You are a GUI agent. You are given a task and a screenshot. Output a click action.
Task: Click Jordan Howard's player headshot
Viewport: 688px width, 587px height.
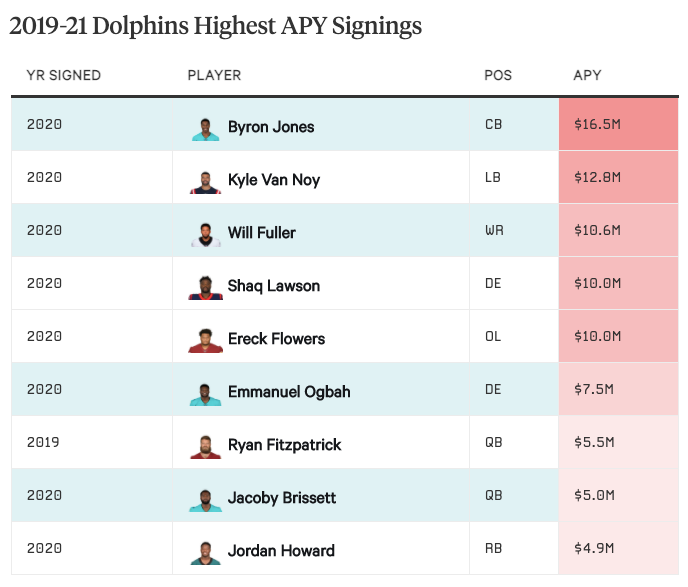click(x=205, y=552)
